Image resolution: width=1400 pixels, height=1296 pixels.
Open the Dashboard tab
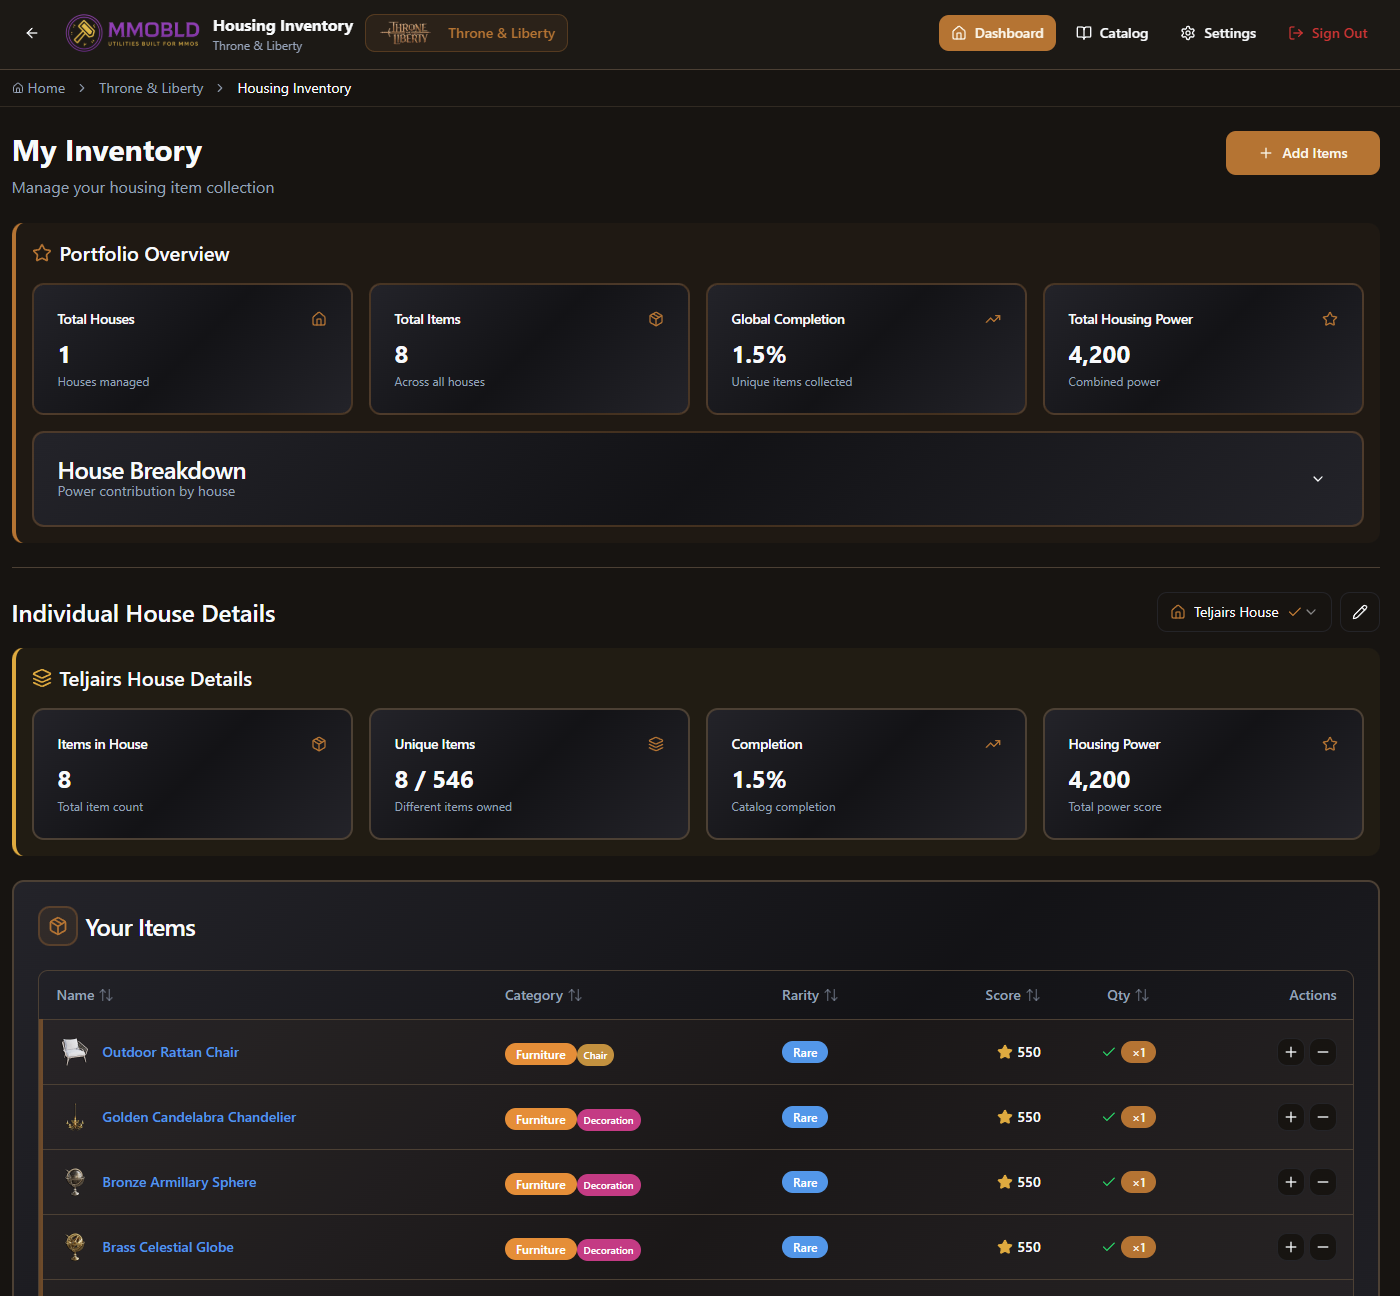tap(997, 33)
